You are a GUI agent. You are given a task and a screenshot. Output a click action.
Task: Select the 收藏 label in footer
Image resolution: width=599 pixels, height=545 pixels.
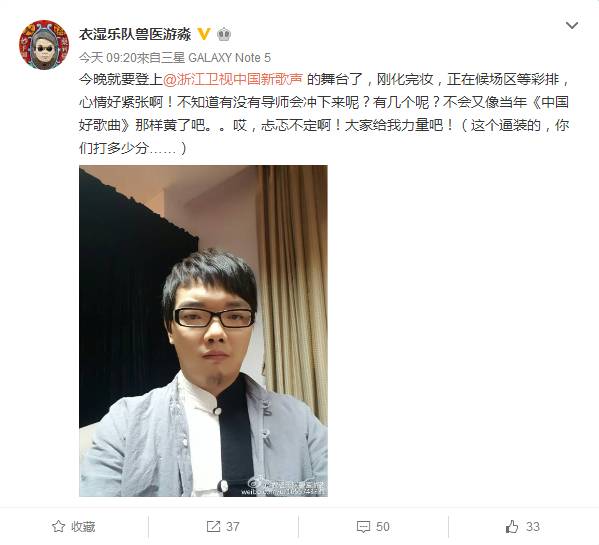click(x=83, y=527)
